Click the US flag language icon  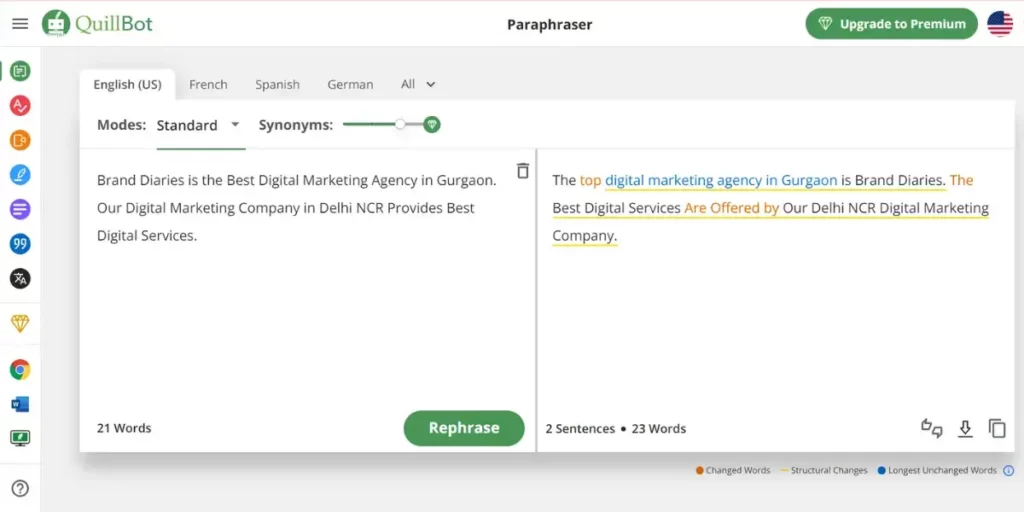click(1000, 24)
